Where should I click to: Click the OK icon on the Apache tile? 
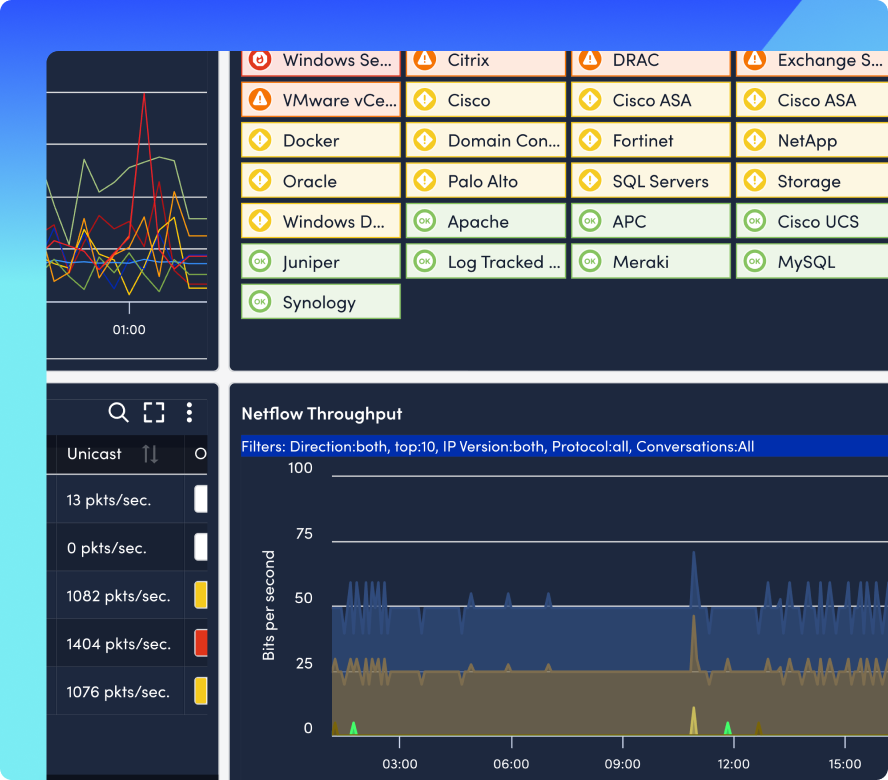point(425,221)
